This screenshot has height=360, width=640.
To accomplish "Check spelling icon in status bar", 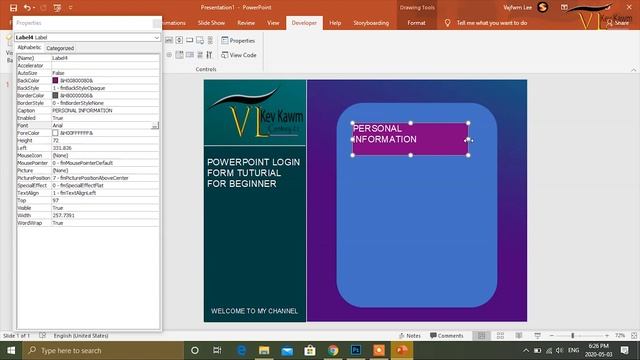I will tap(42, 336).
